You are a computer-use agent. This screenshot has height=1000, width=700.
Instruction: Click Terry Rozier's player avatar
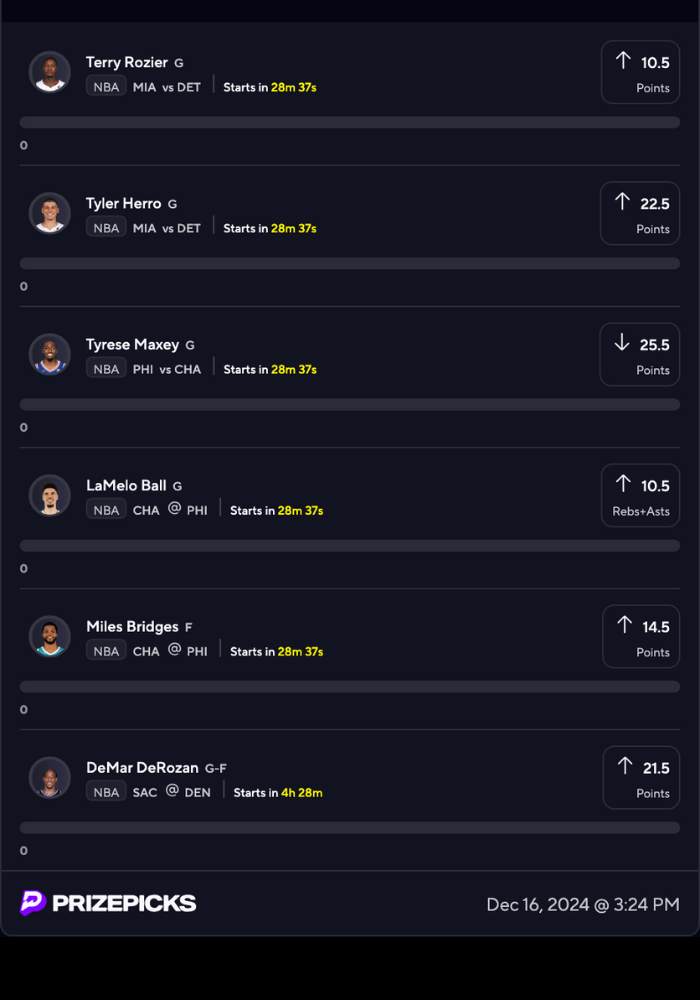click(50, 72)
